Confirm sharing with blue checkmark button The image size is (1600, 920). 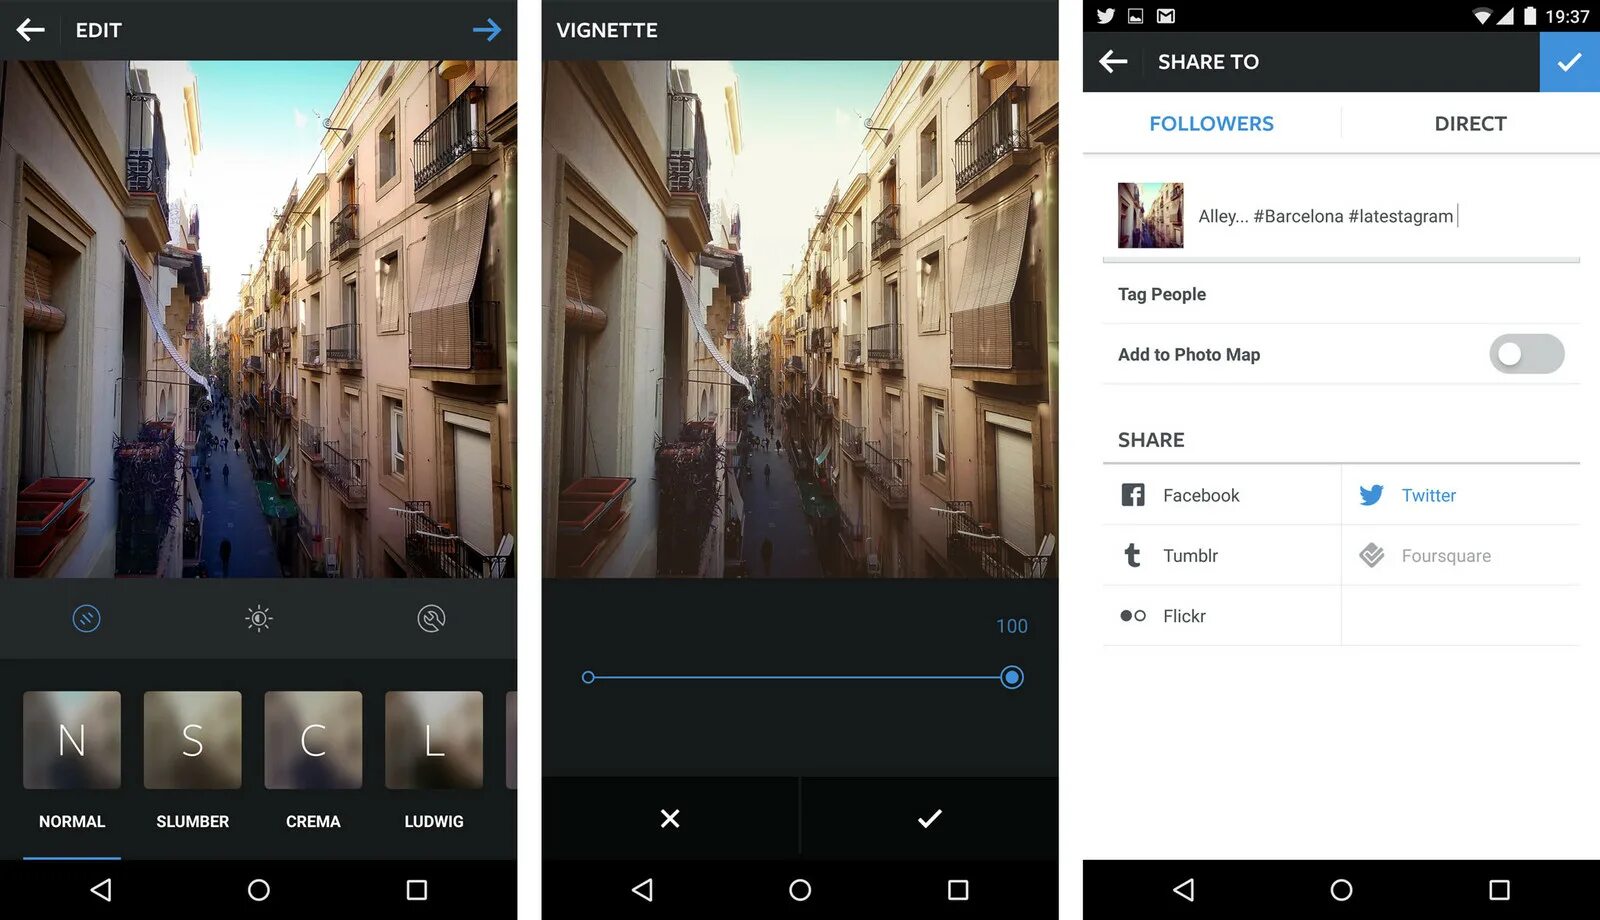(1570, 62)
